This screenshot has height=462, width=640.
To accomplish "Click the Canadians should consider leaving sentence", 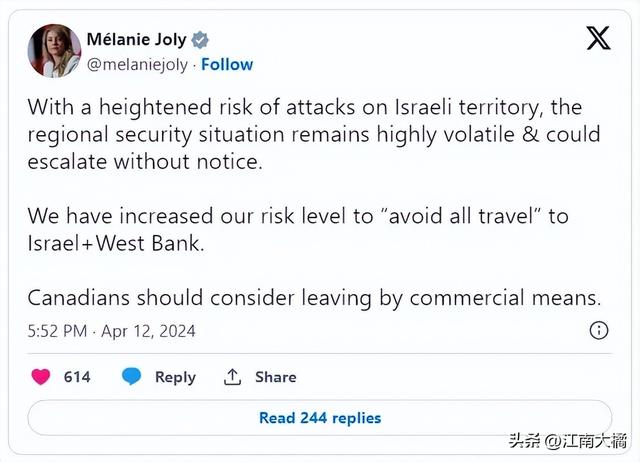I will pyautogui.click(x=314, y=298).
